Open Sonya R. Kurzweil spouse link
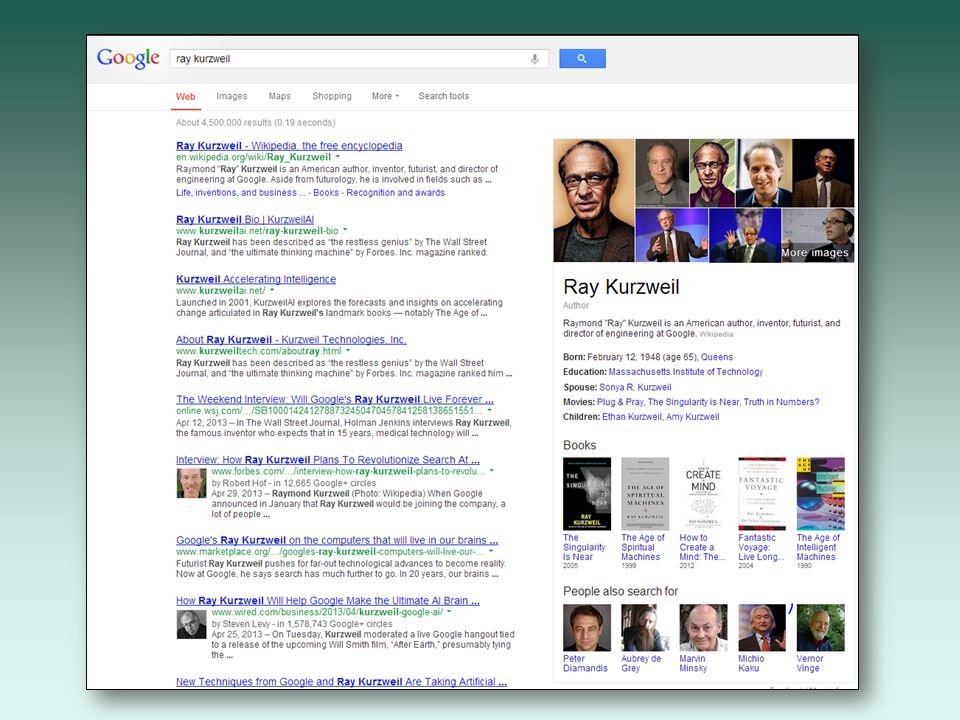 [635, 387]
